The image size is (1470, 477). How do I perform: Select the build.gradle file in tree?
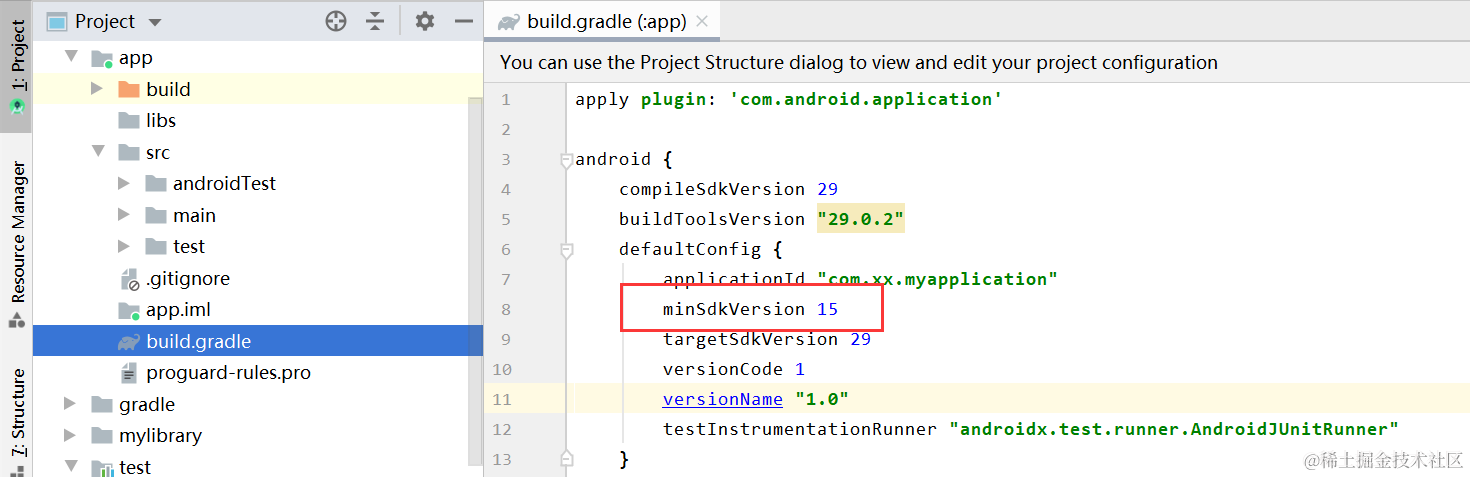(x=198, y=341)
